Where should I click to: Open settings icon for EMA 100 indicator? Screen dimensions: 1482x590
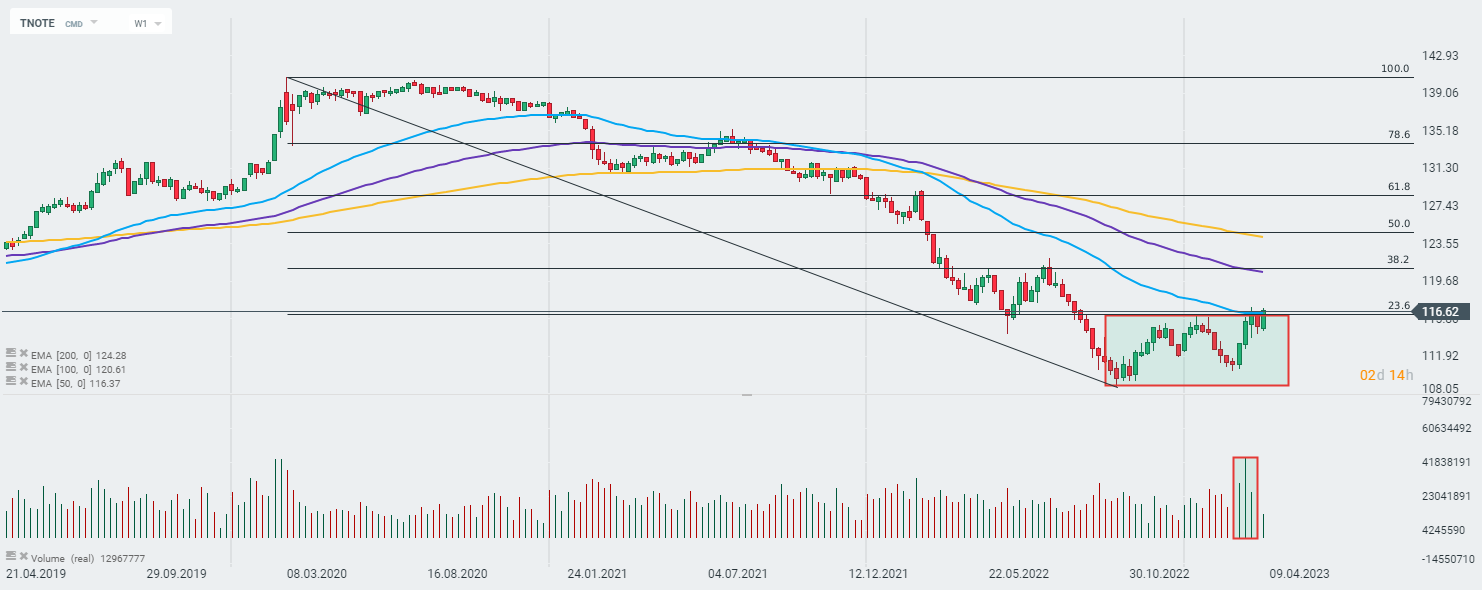point(10,368)
